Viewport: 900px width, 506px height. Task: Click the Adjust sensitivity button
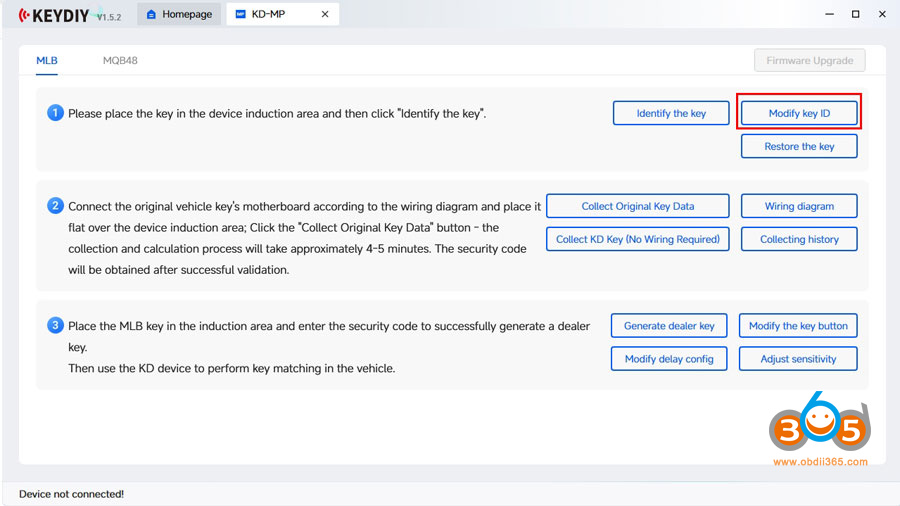pyautogui.click(x=798, y=359)
